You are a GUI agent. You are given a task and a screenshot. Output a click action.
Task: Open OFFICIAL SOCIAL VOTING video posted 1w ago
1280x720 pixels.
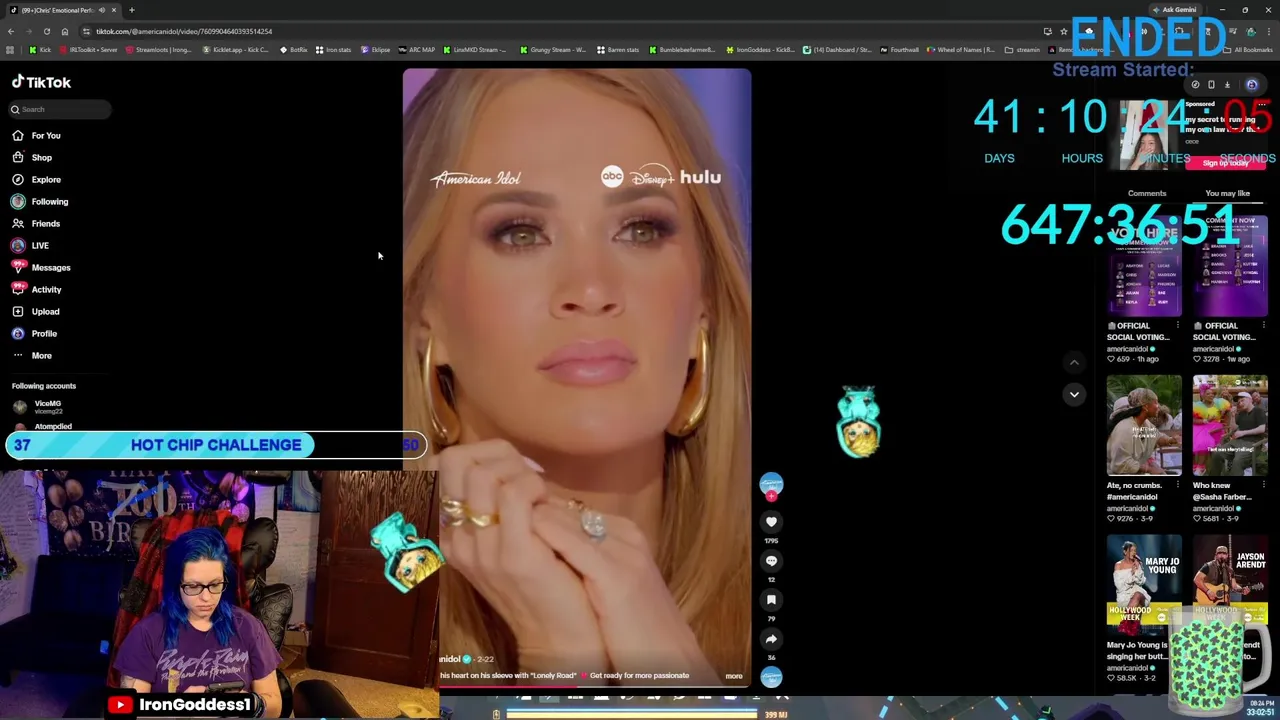[1230, 265]
